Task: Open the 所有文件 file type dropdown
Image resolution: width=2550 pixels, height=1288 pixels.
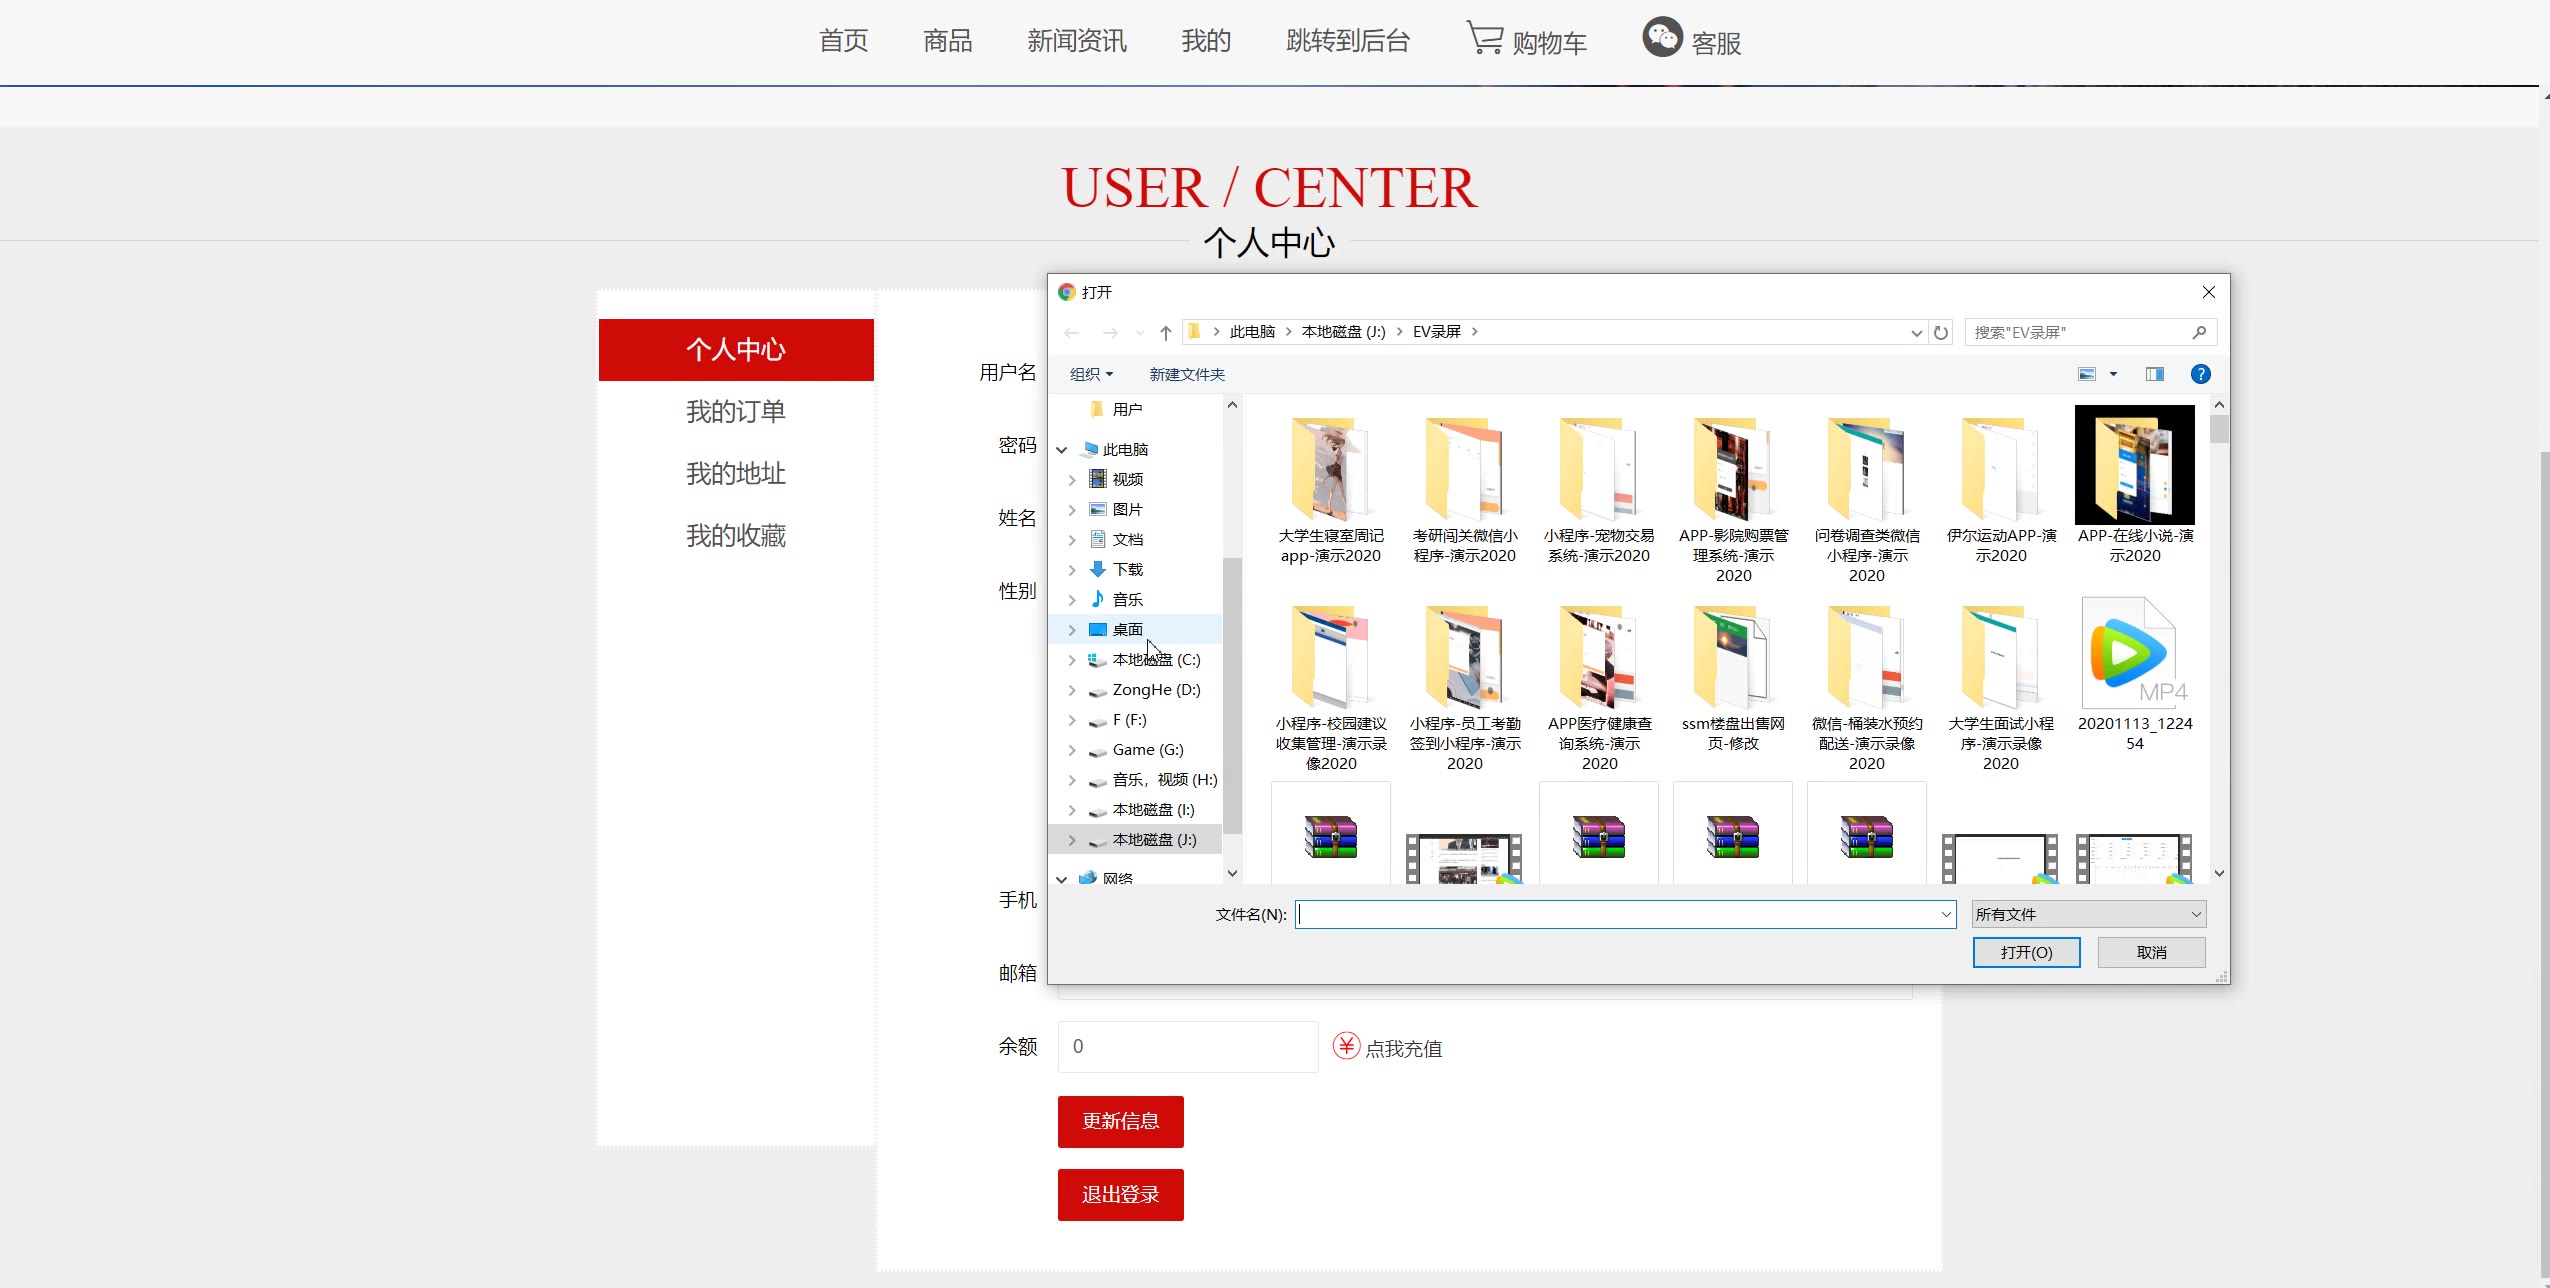Action: pyautogui.click(x=2088, y=914)
